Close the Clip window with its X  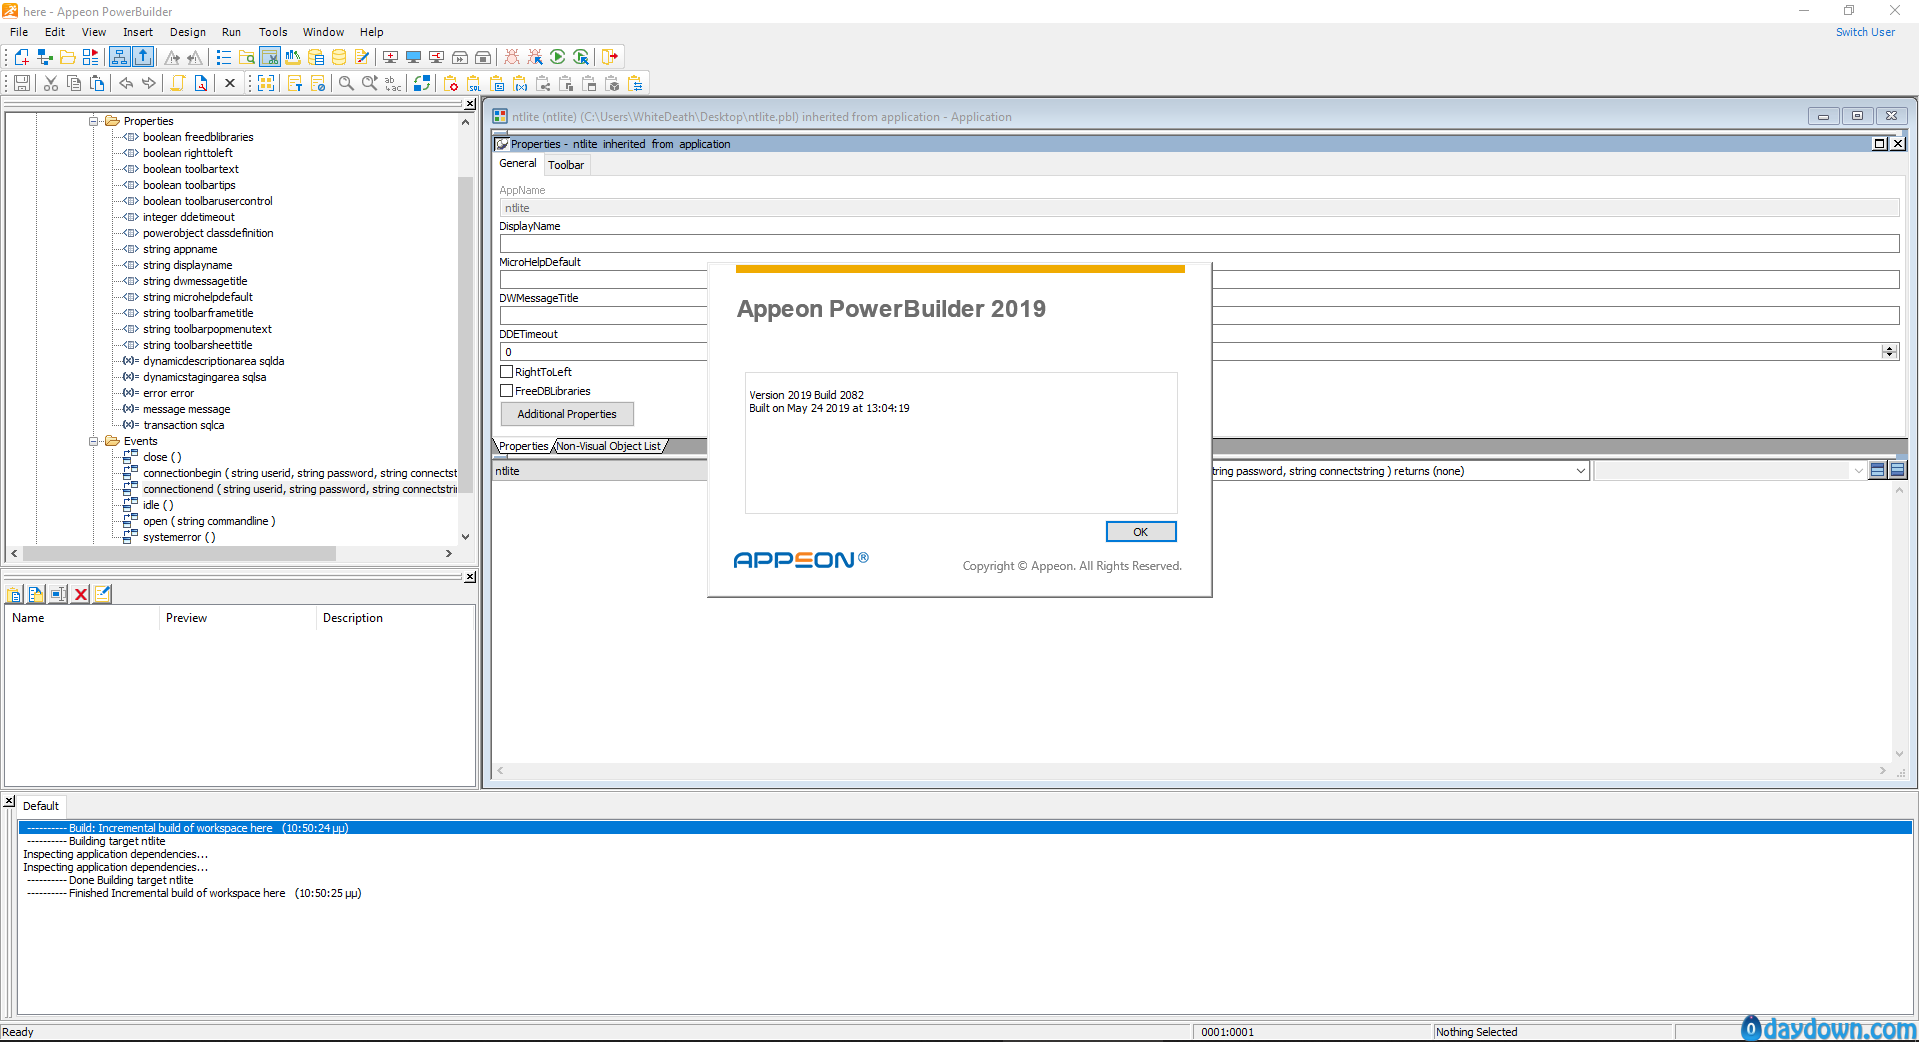click(470, 577)
